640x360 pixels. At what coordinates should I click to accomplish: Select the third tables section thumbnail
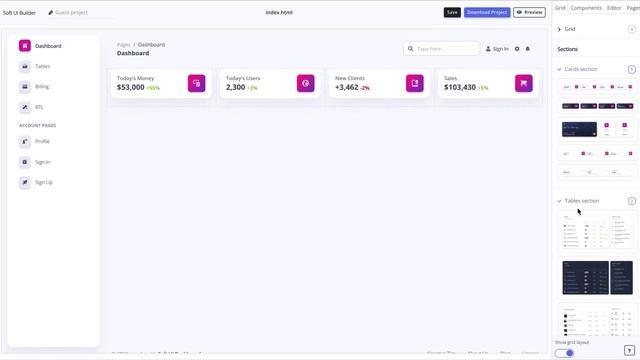coord(598,320)
